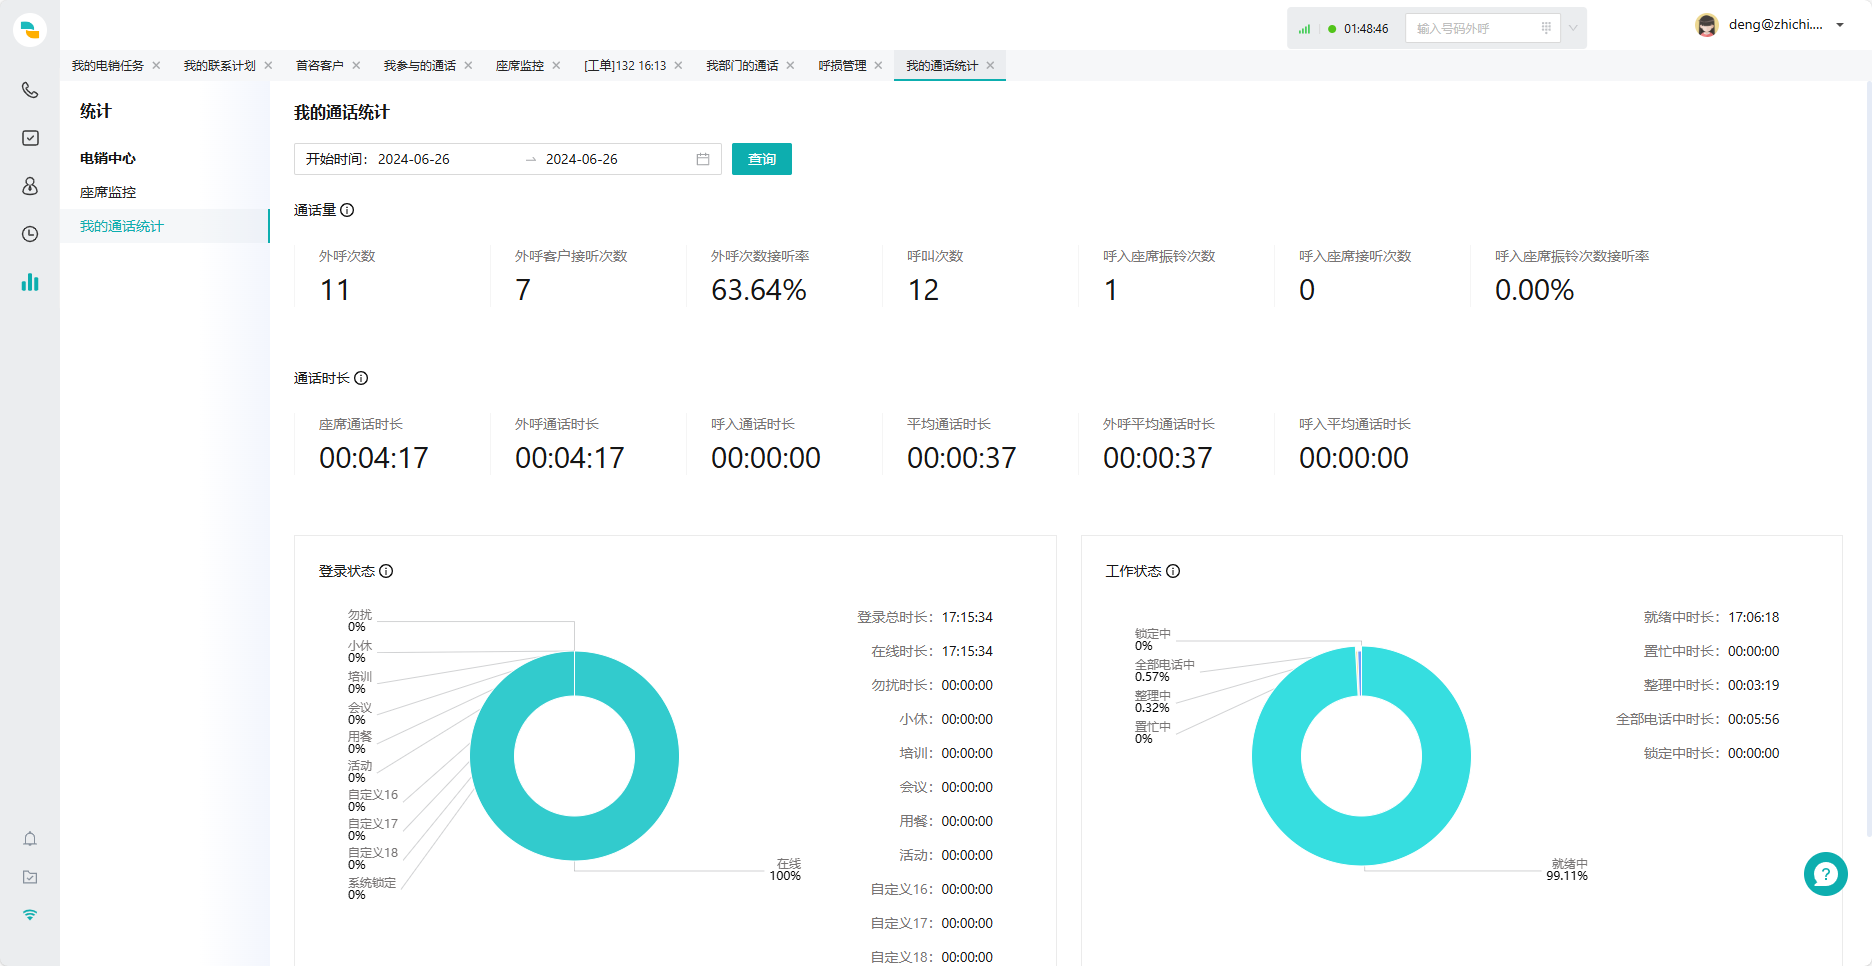Switch to the 我的电销任务 tab
This screenshot has height=966, width=1872.
108,66
